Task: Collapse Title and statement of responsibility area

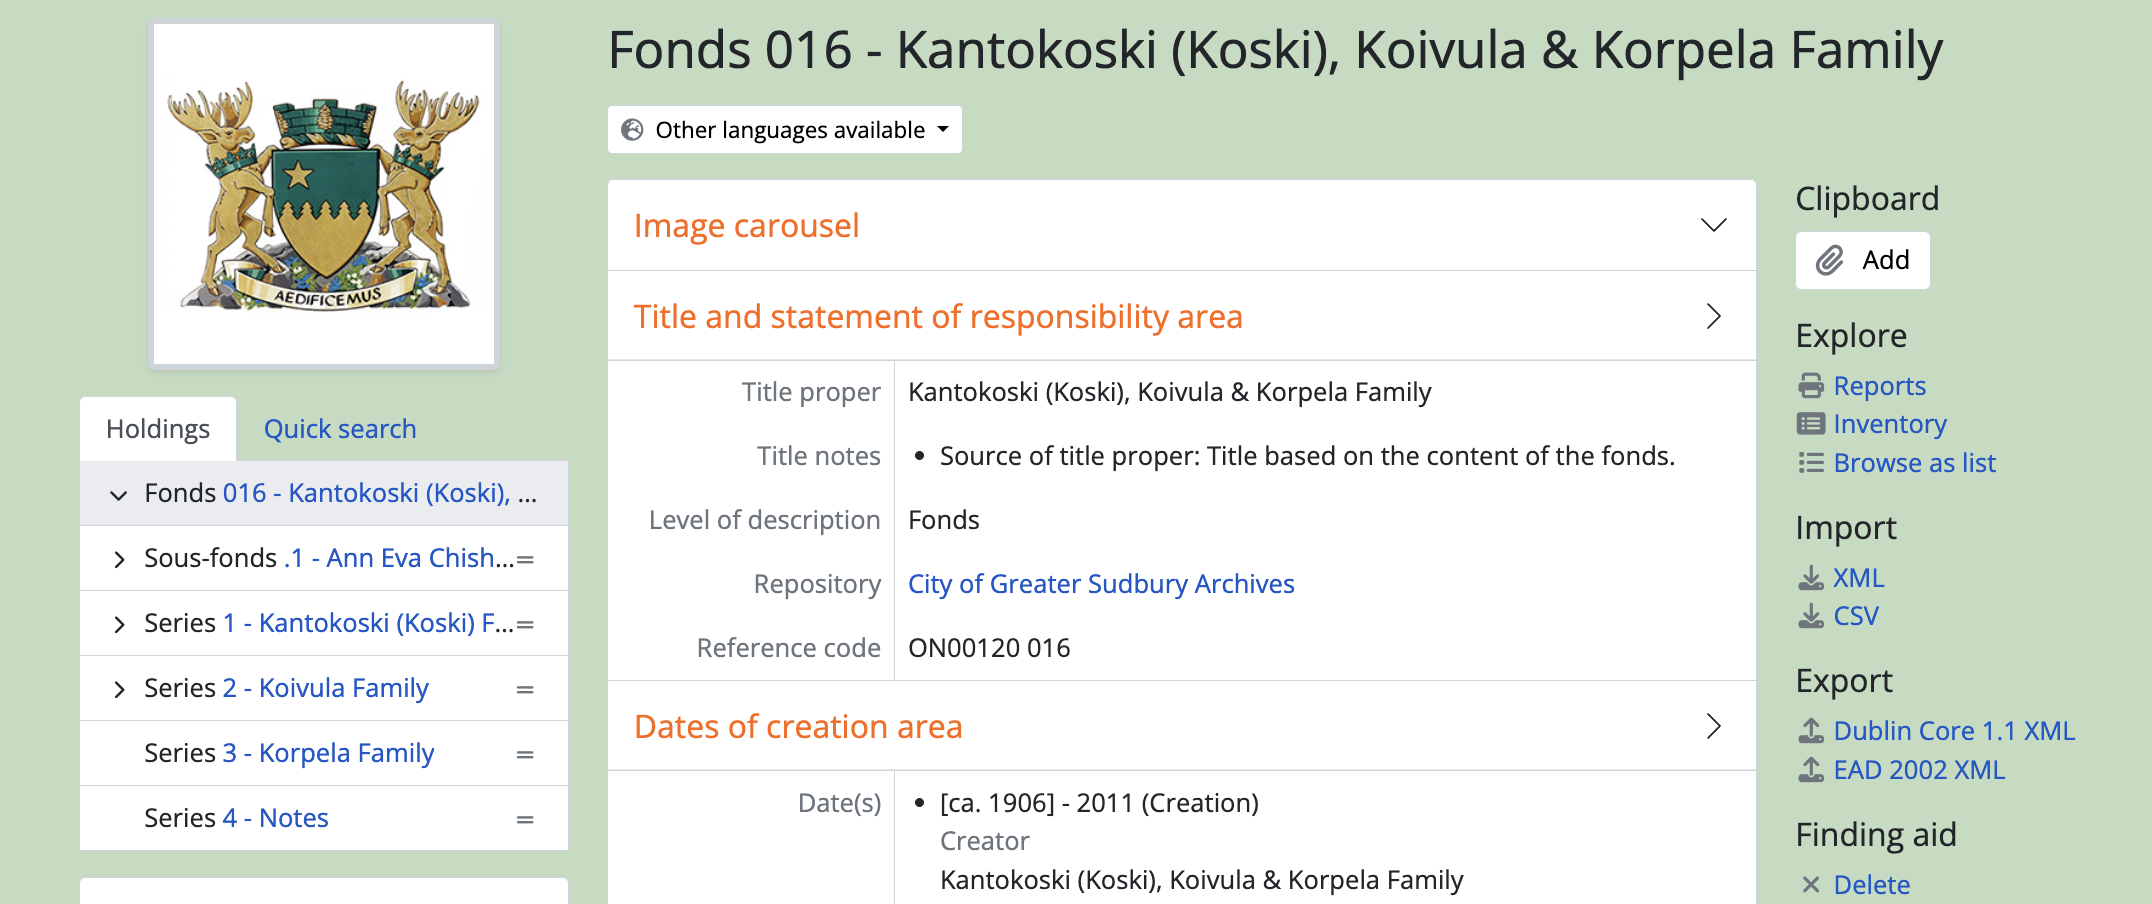Action: click(1713, 317)
